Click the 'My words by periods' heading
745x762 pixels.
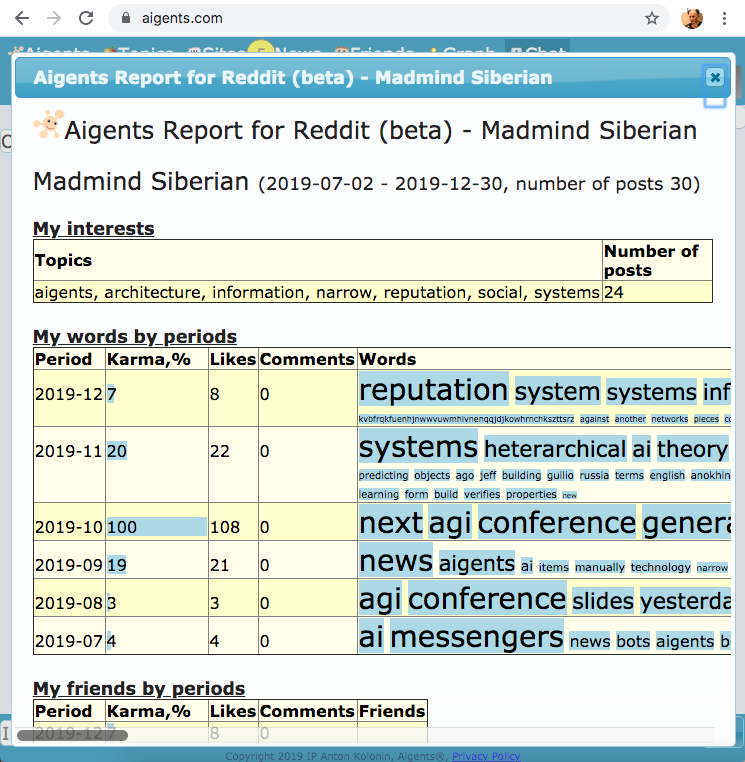[135, 336]
